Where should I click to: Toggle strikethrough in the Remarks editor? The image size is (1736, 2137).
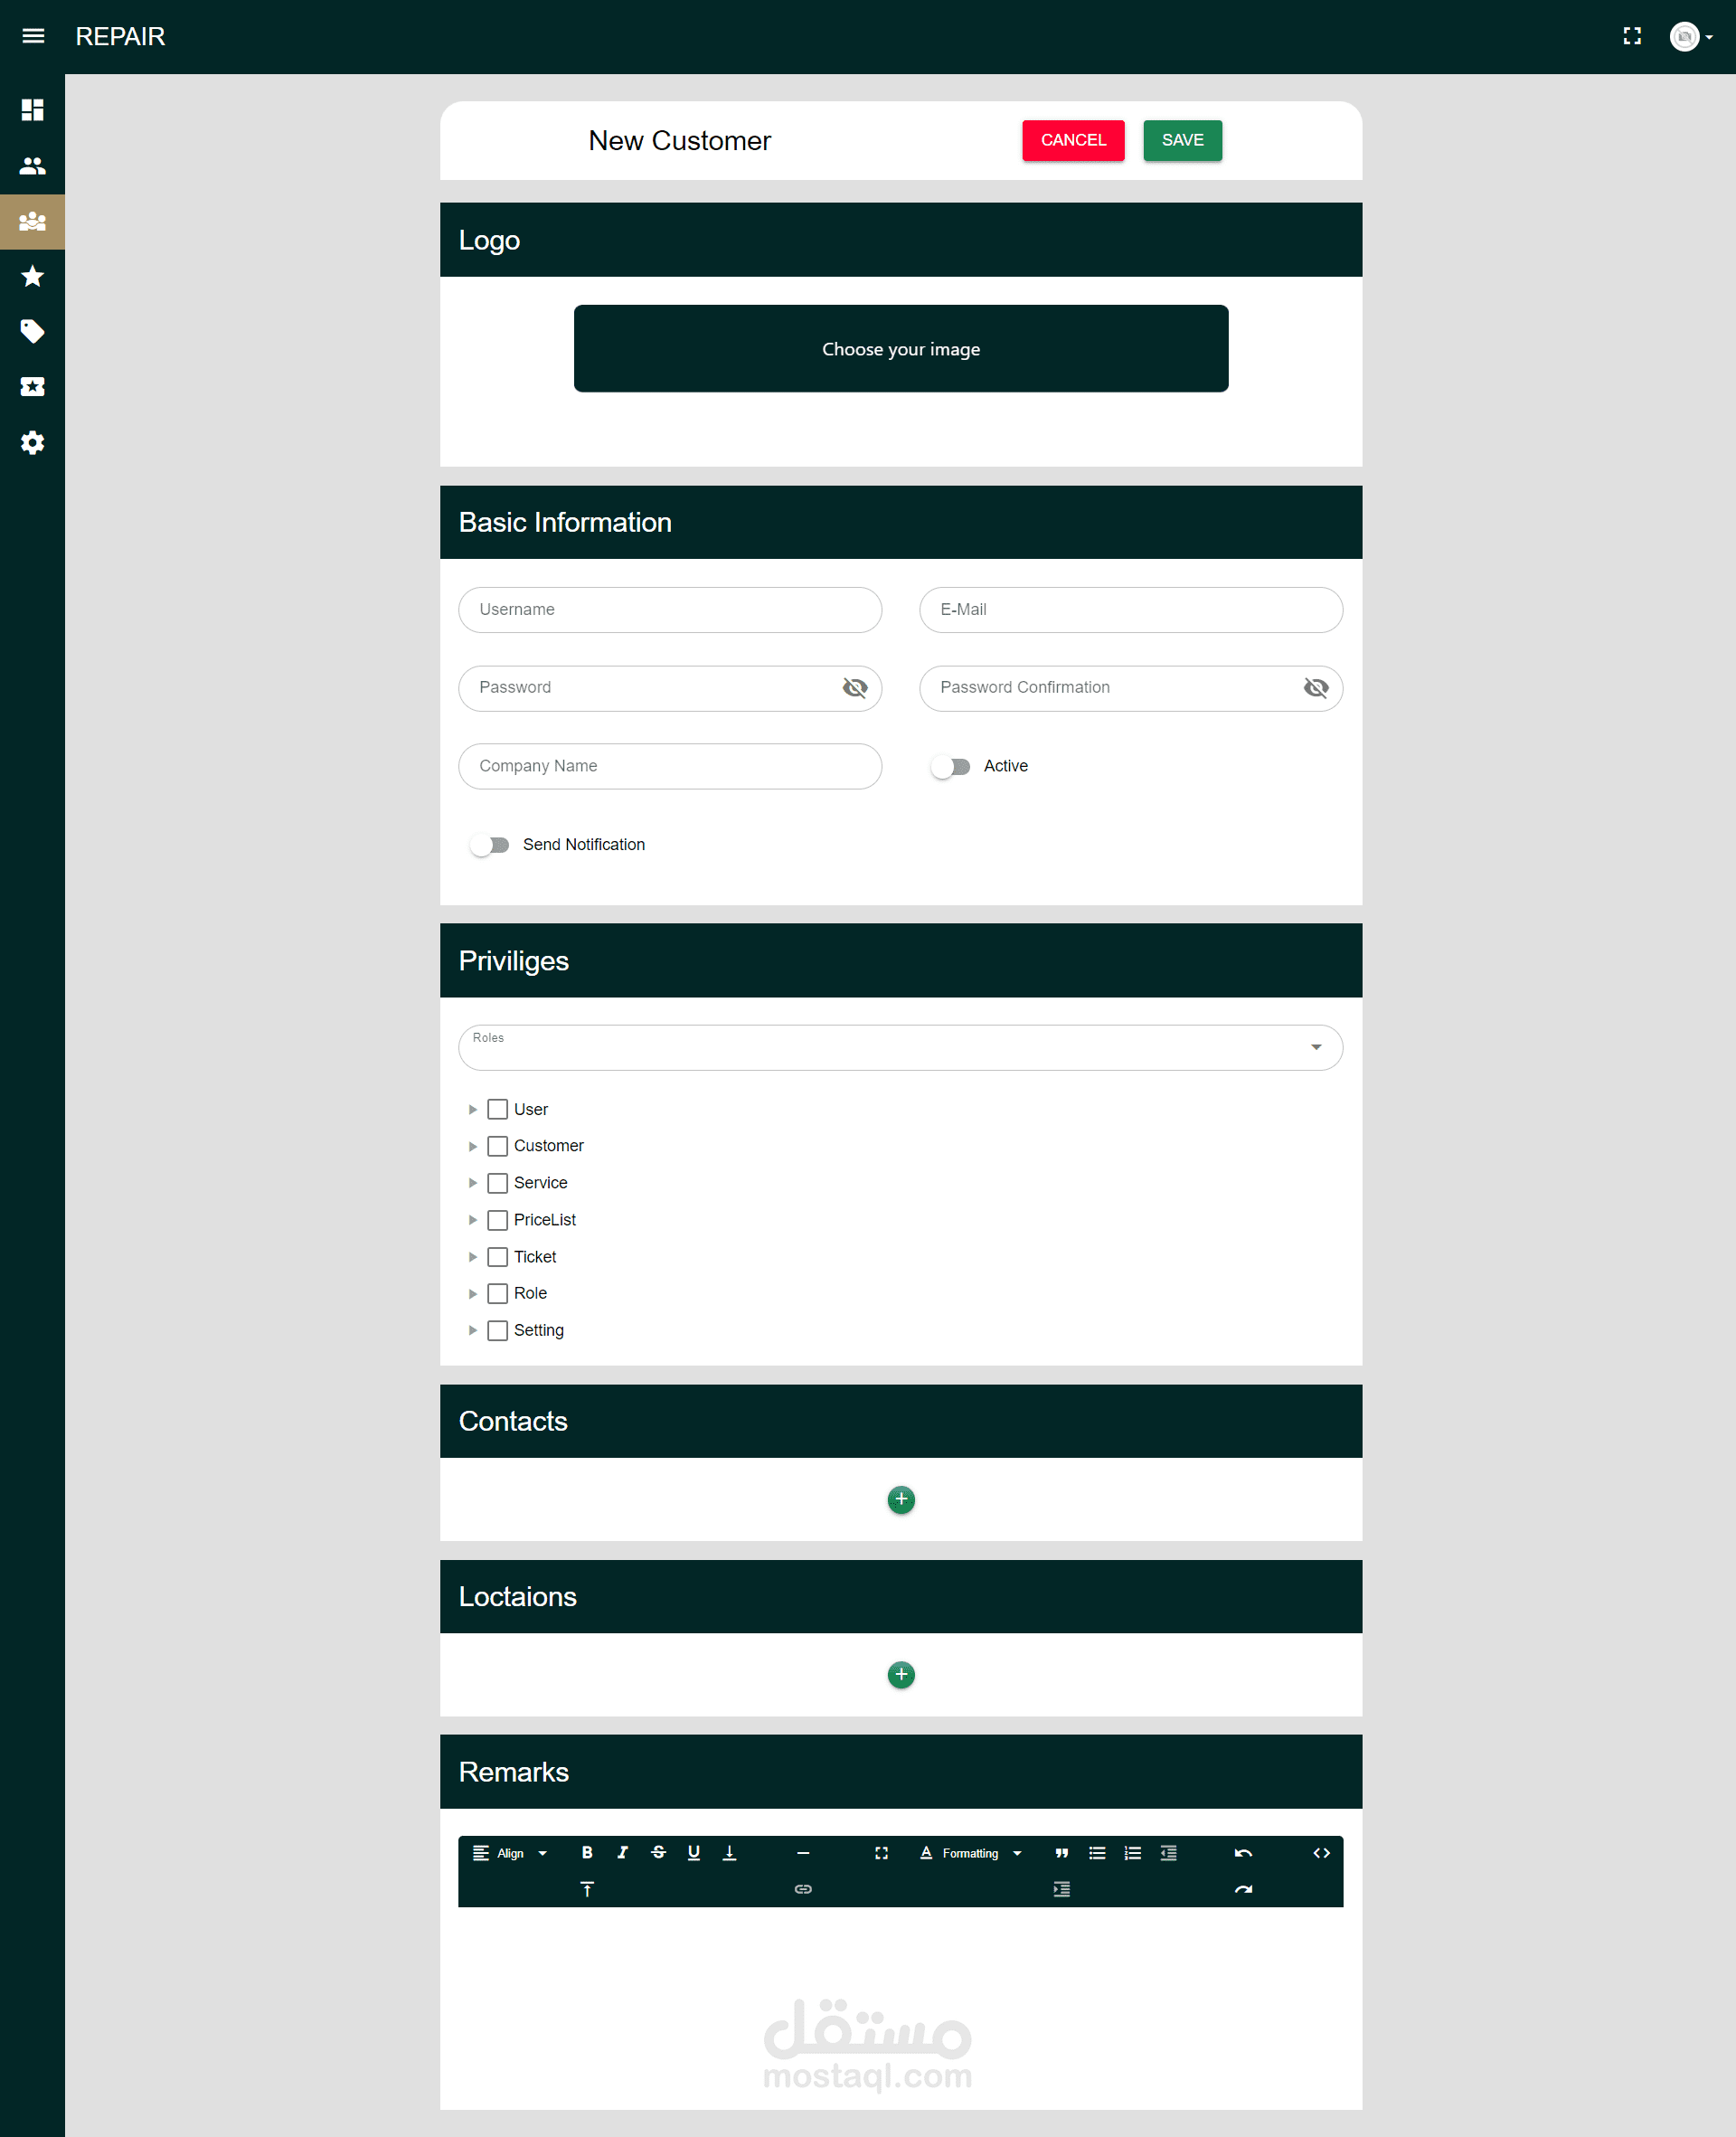(658, 1853)
